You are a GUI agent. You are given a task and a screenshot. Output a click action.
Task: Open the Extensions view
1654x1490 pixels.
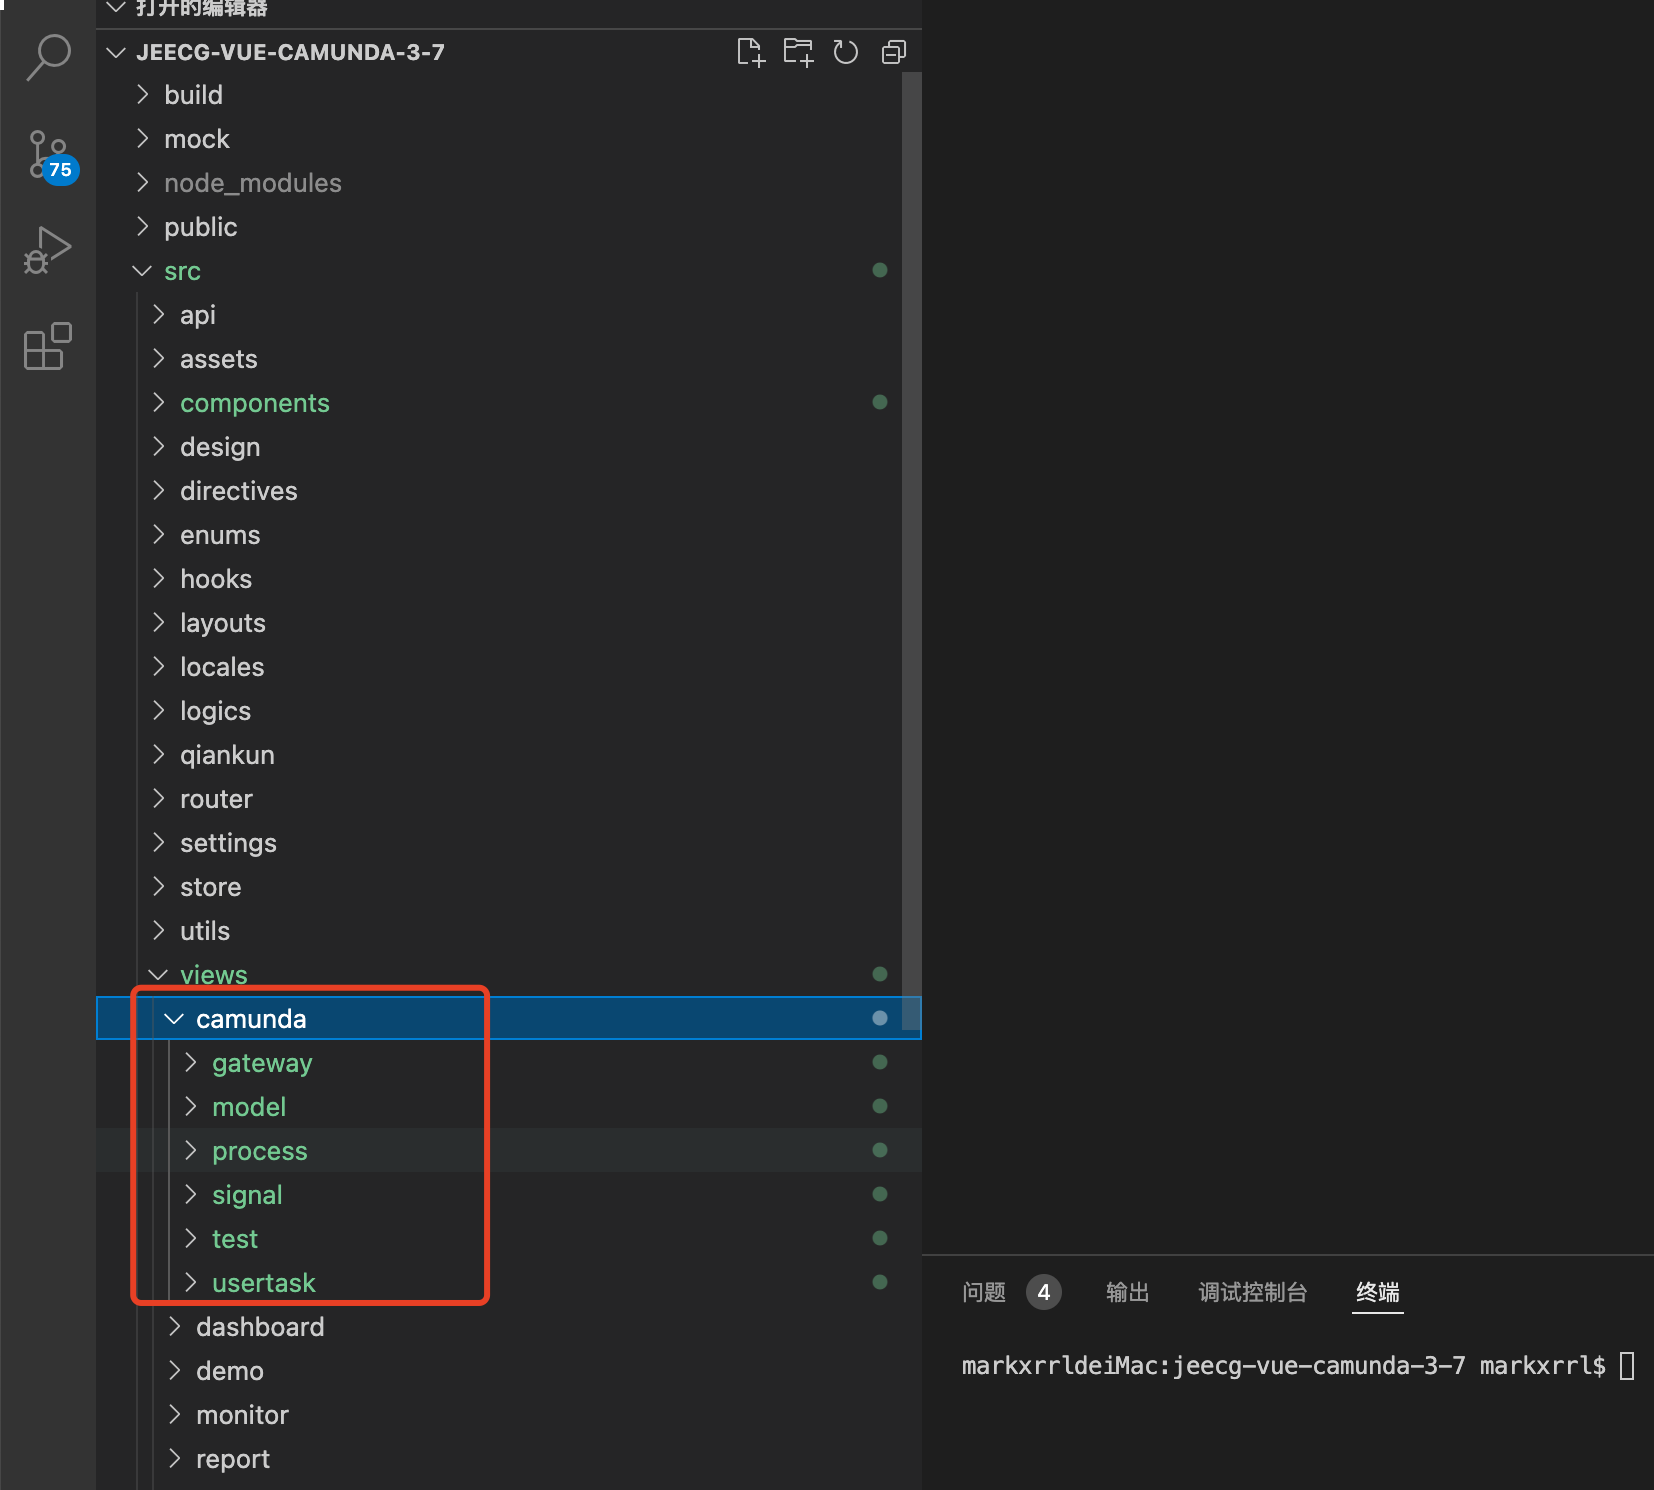48,346
